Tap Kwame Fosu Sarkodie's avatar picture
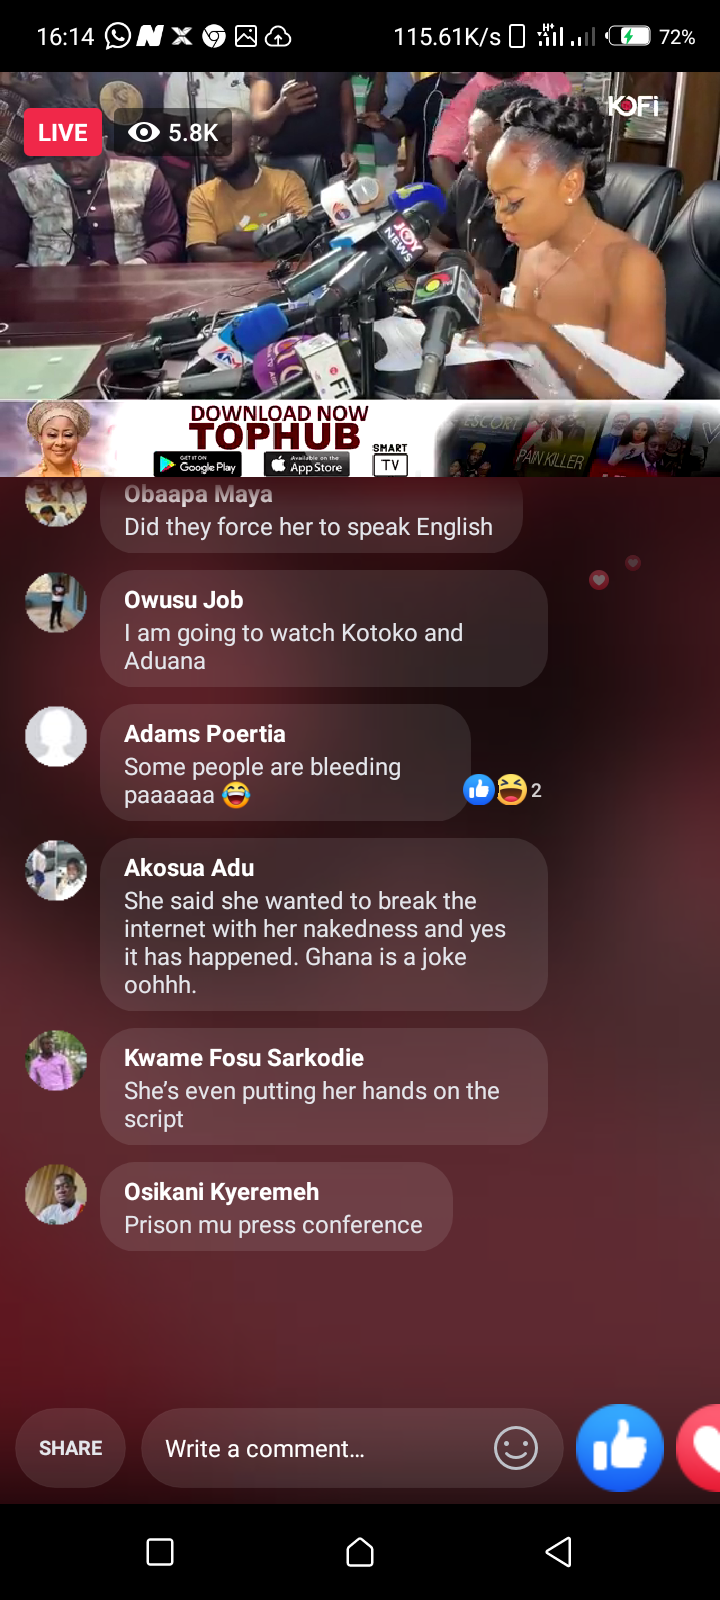The width and height of the screenshot is (720, 1600). tap(56, 1060)
